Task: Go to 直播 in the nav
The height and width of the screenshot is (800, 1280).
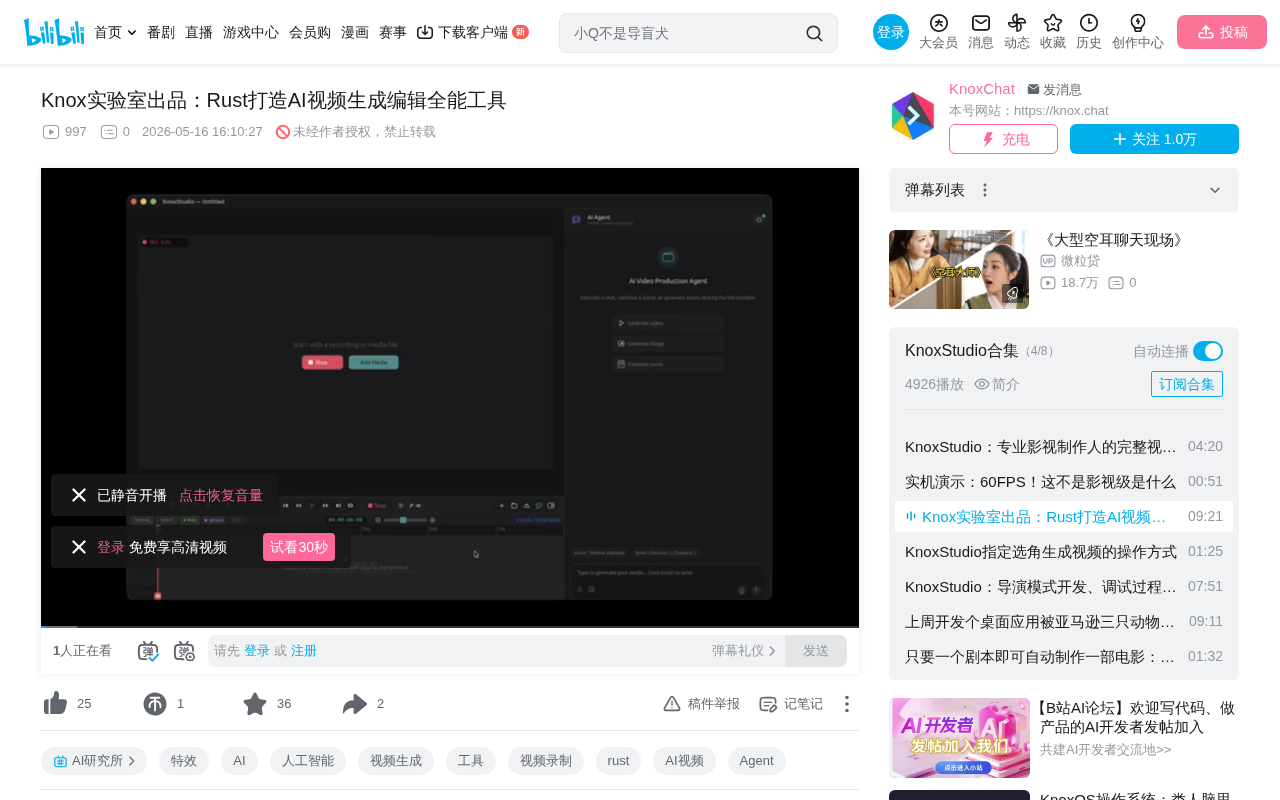Action: pos(199,32)
